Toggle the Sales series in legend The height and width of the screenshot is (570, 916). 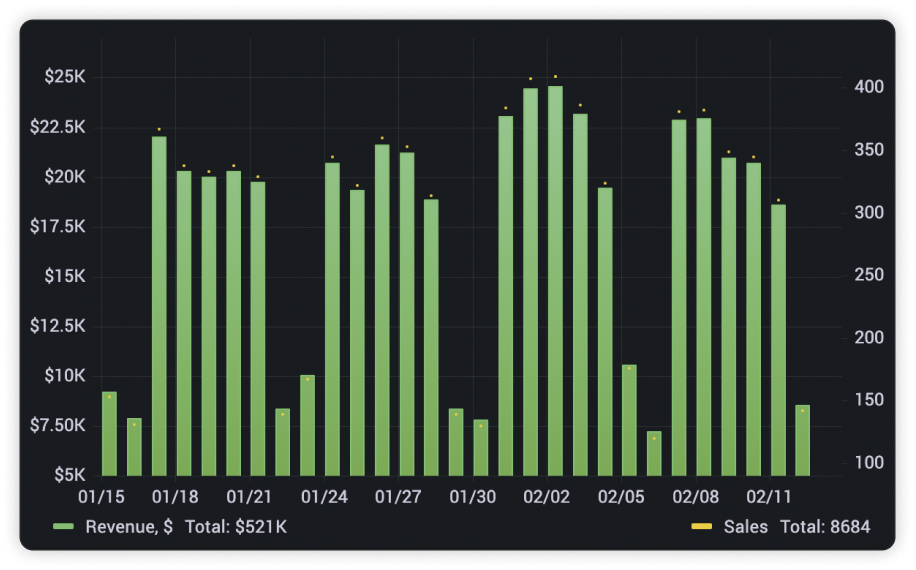745,527
